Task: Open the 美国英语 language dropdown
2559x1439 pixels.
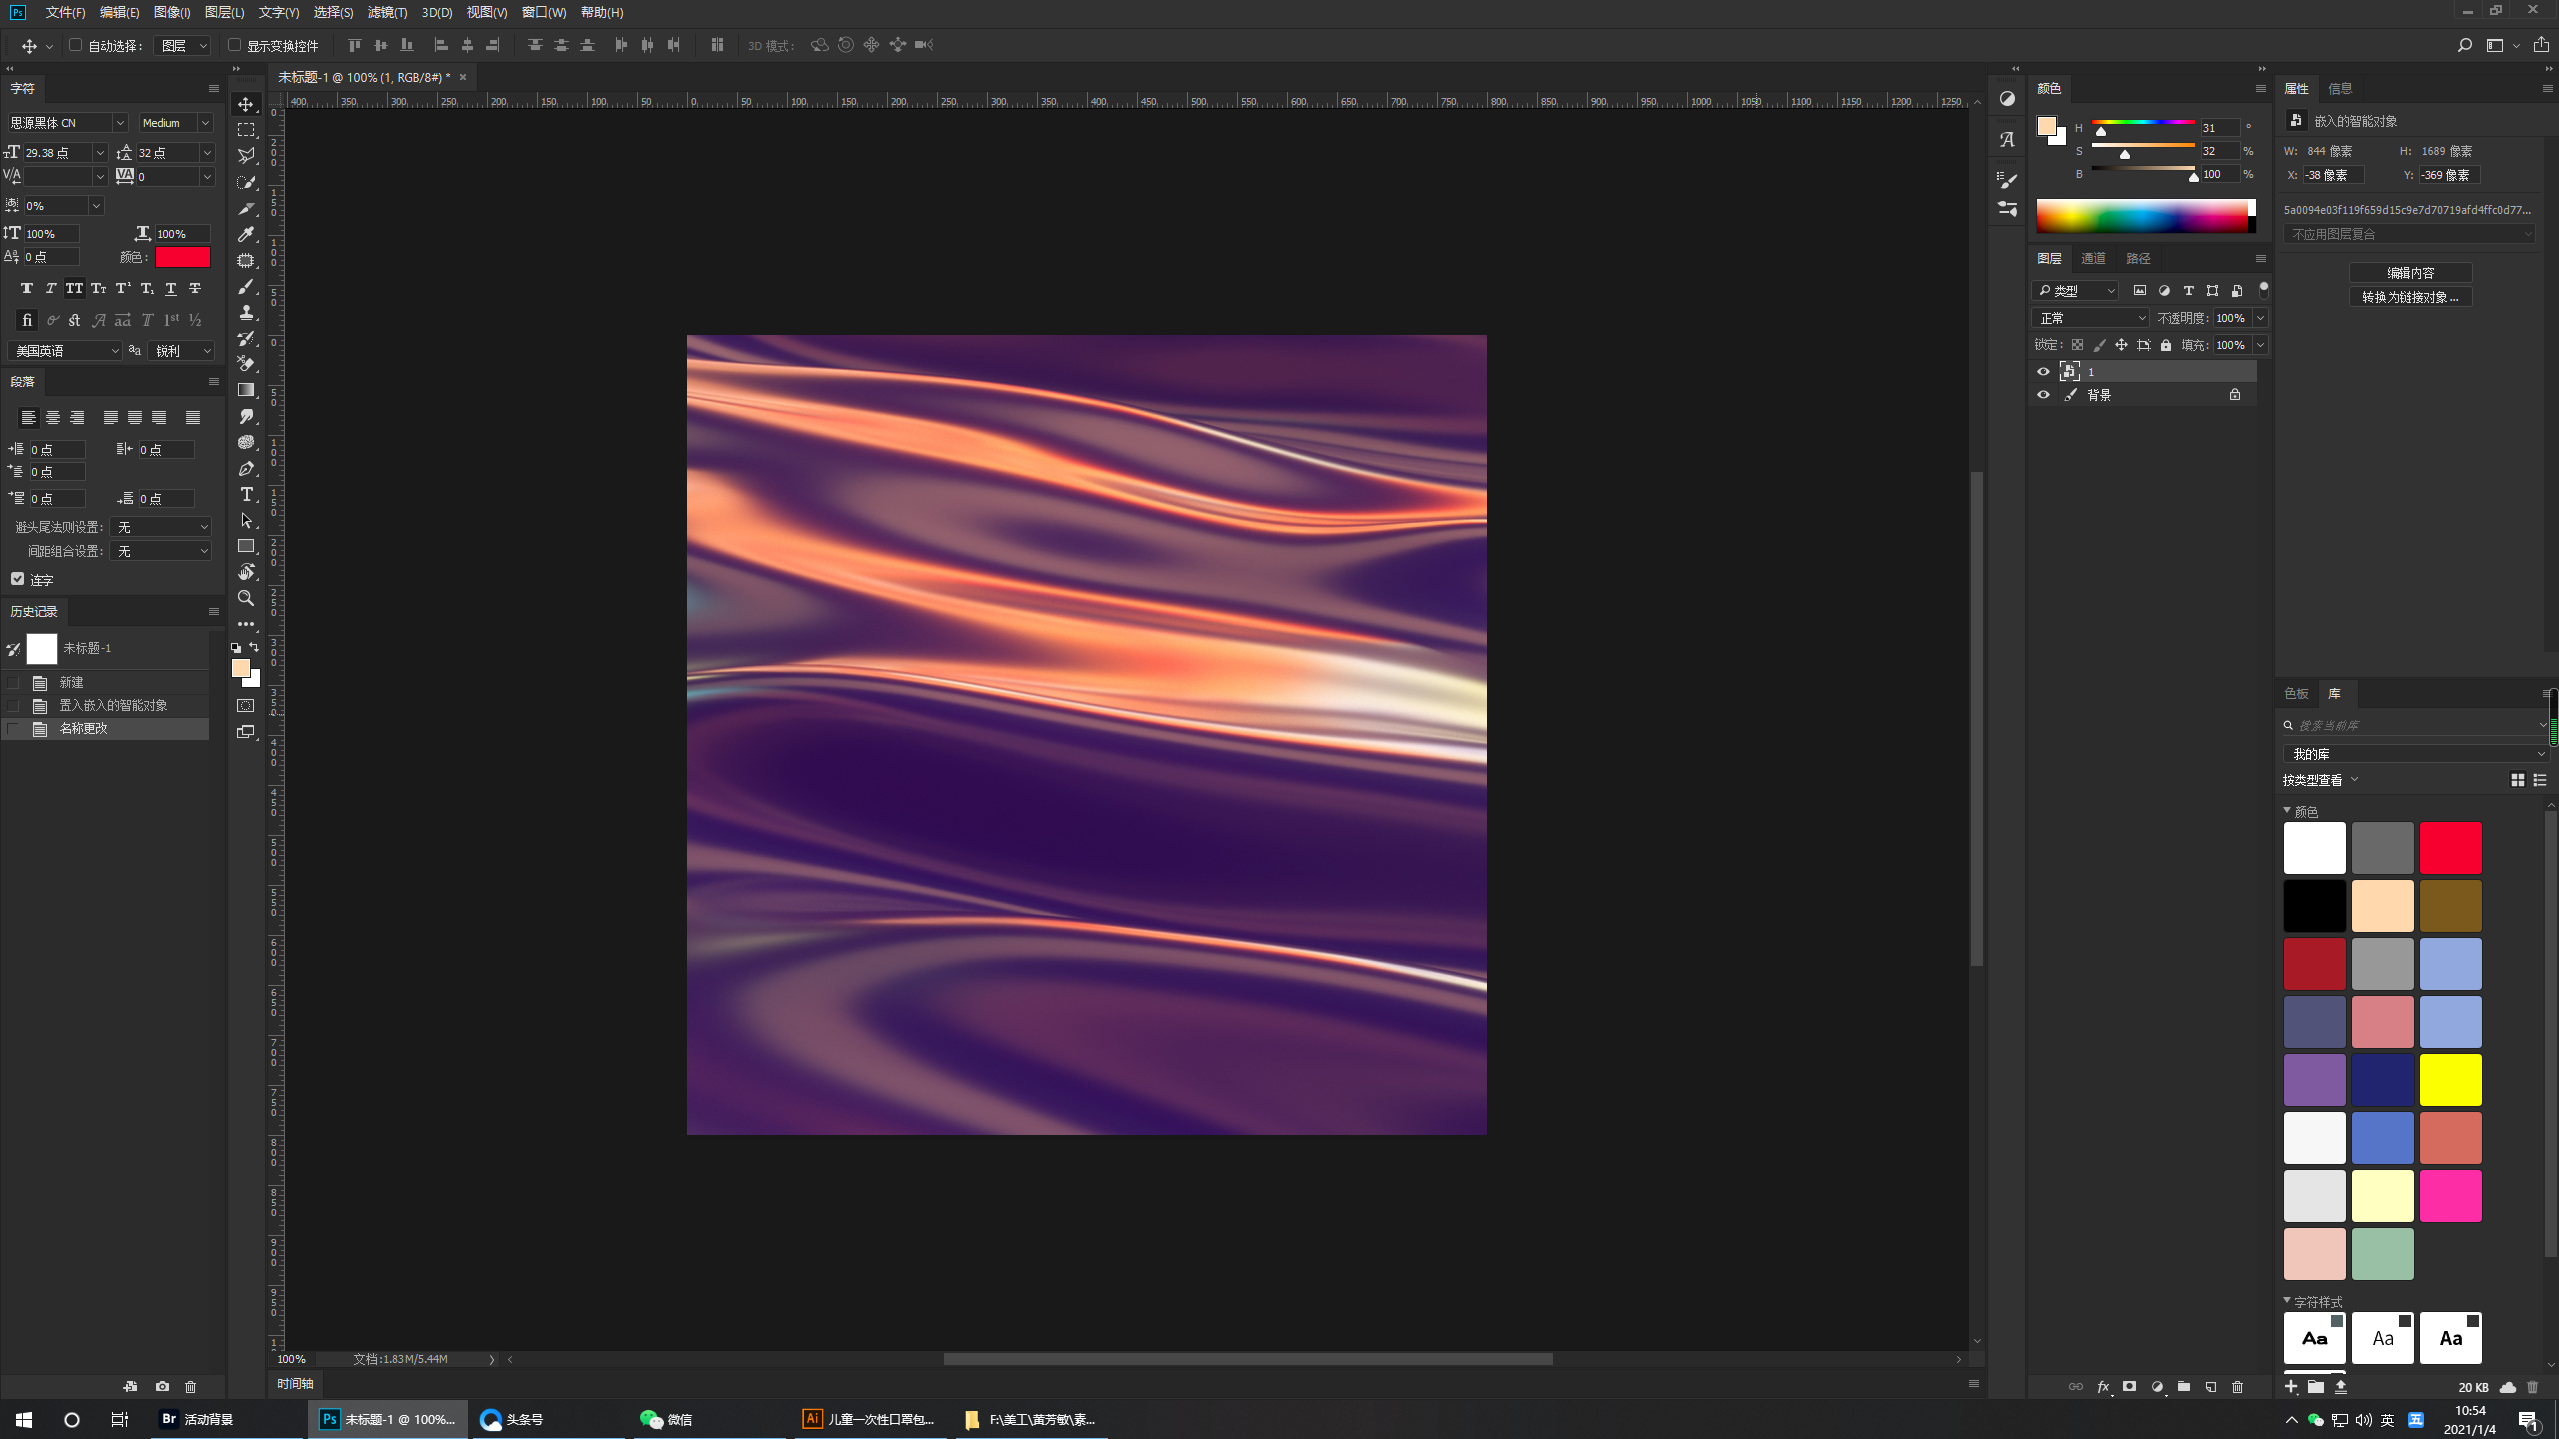Action: point(65,351)
